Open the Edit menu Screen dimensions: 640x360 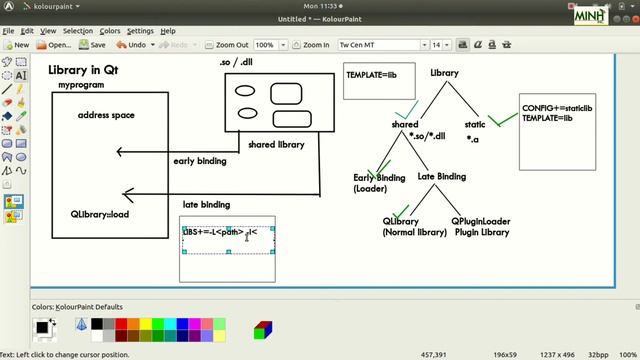click(27, 31)
